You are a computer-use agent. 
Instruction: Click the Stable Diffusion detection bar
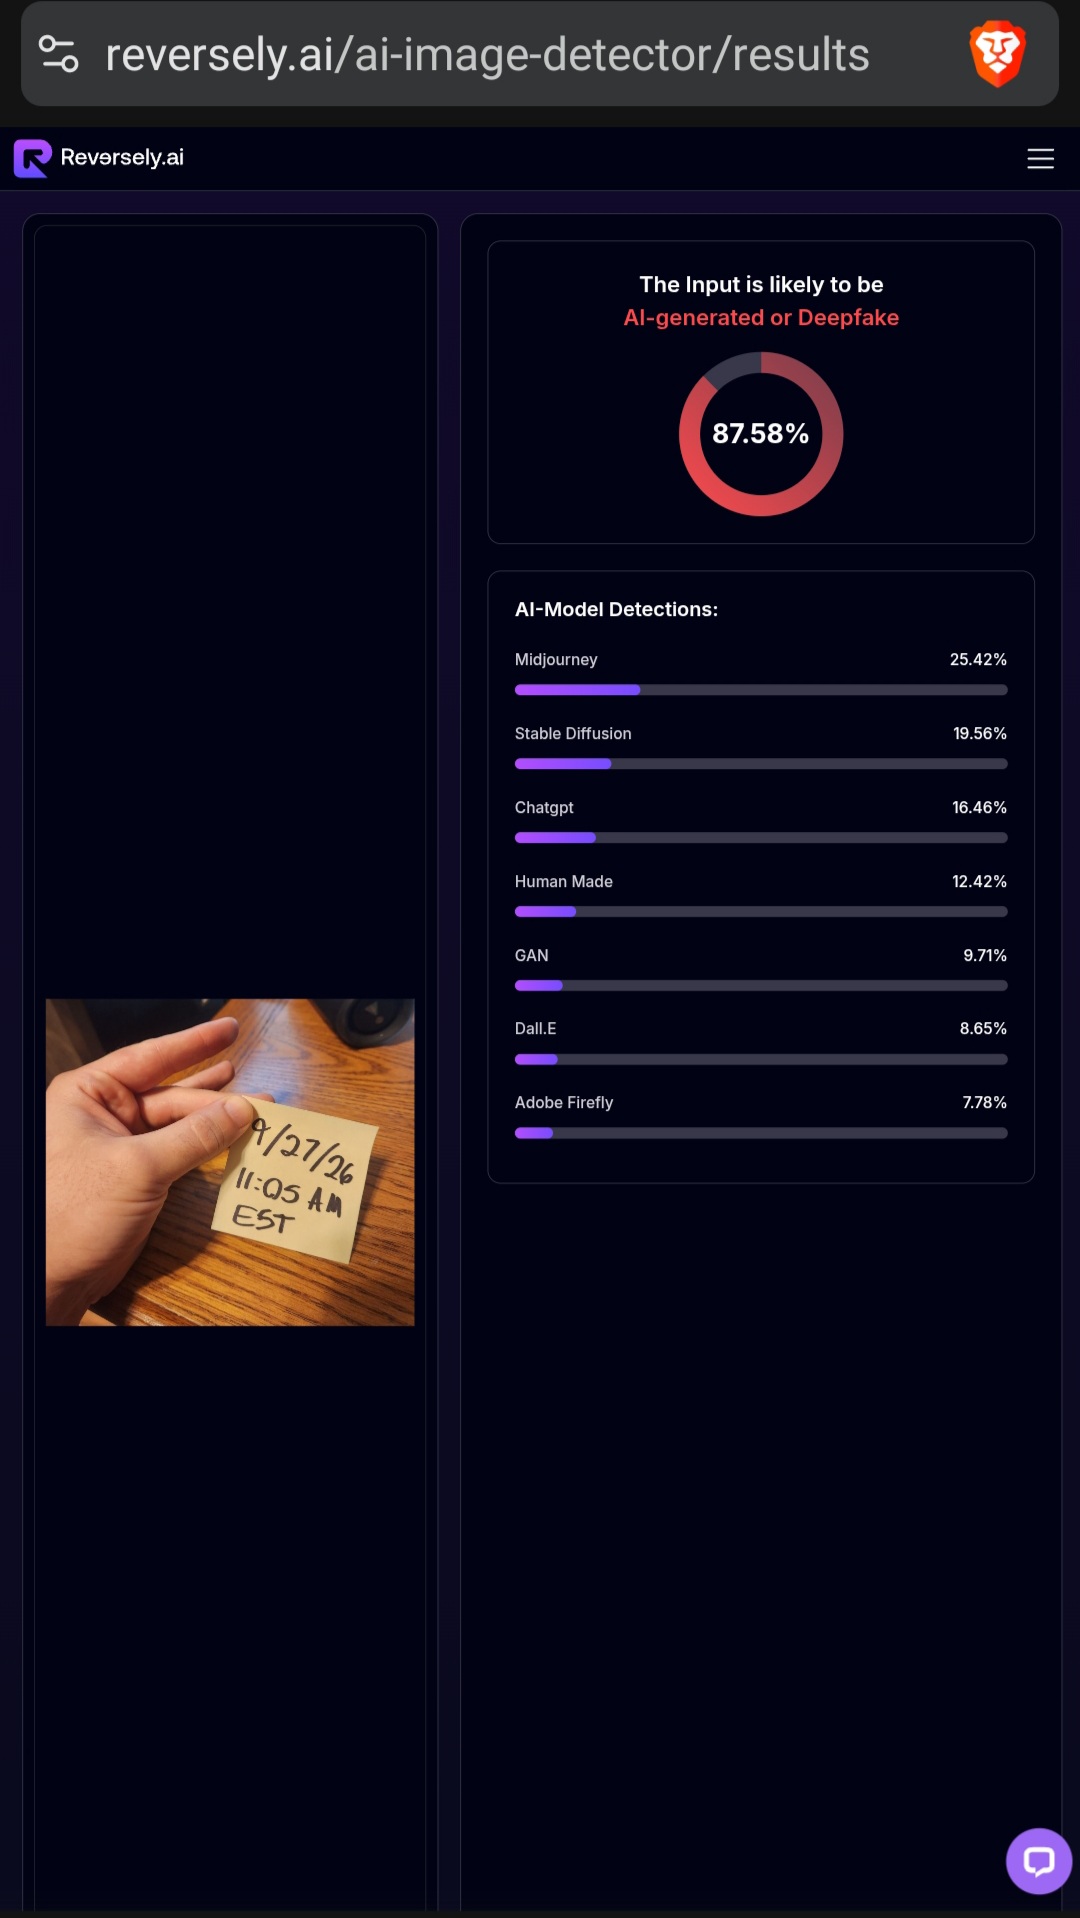[x=761, y=764]
